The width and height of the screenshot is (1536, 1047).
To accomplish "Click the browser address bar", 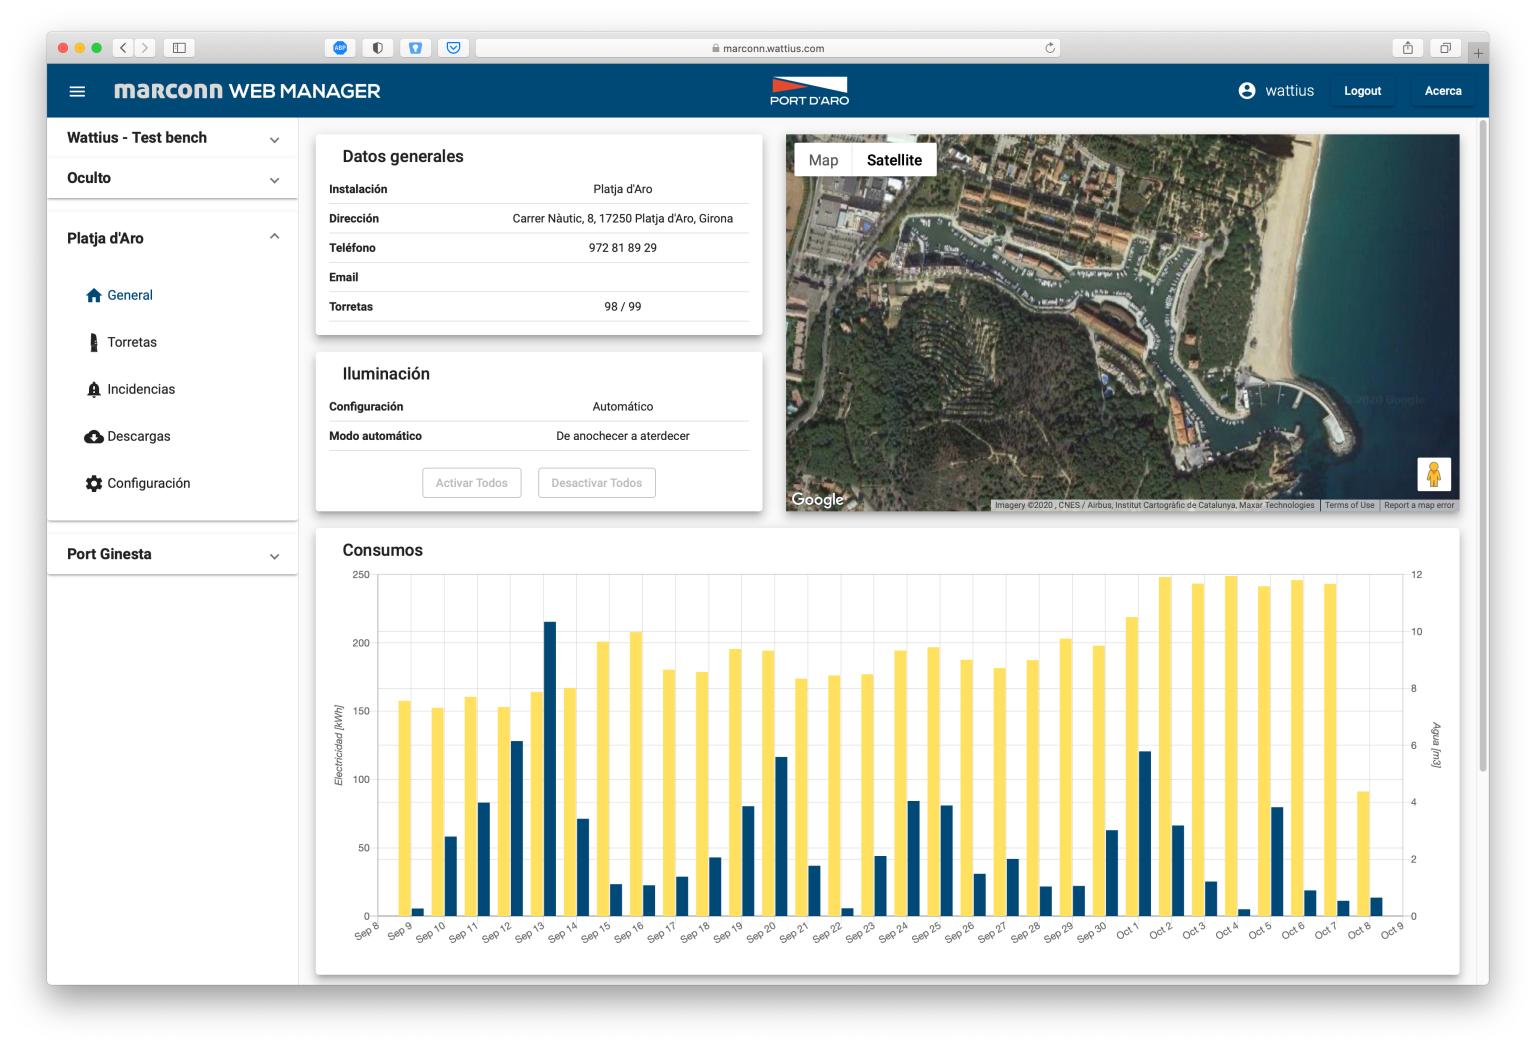I will (767, 48).
